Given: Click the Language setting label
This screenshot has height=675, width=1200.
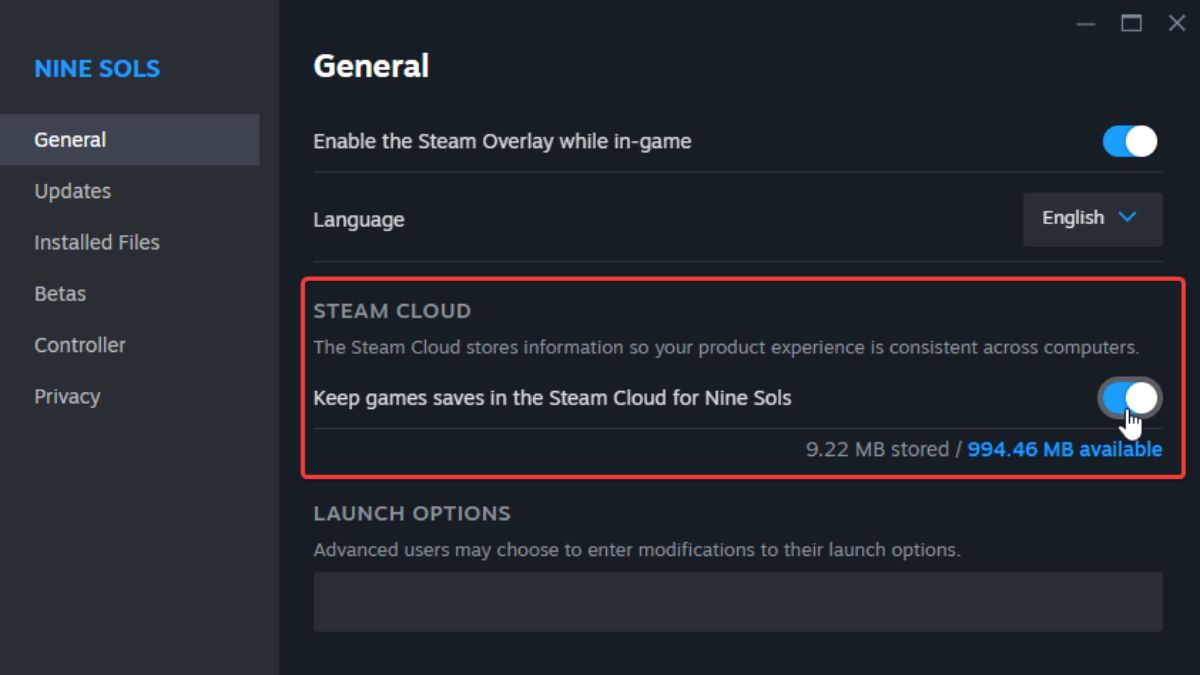Looking at the screenshot, I should [359, 220].
